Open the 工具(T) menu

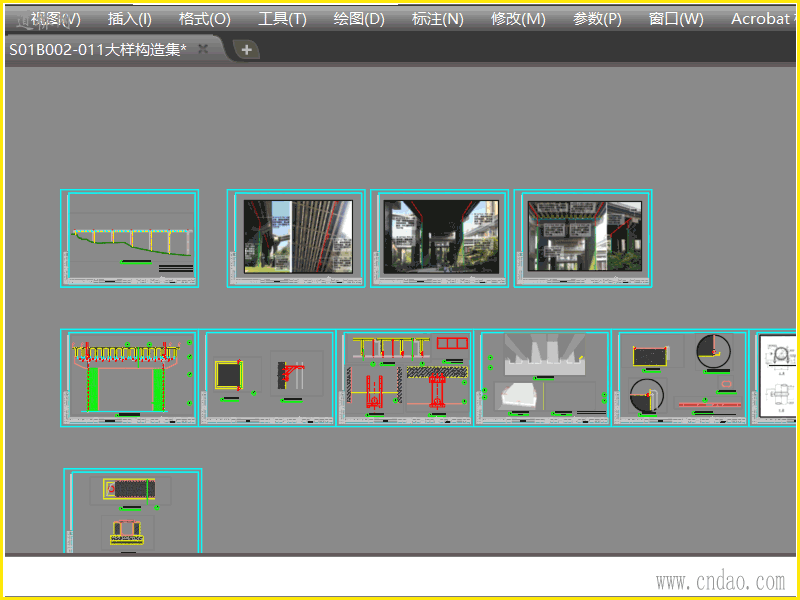pos(282,19)
